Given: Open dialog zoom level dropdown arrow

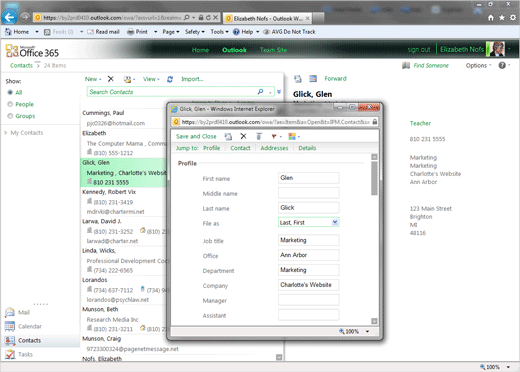Looking at the screenshot, I should click(367, 331).
